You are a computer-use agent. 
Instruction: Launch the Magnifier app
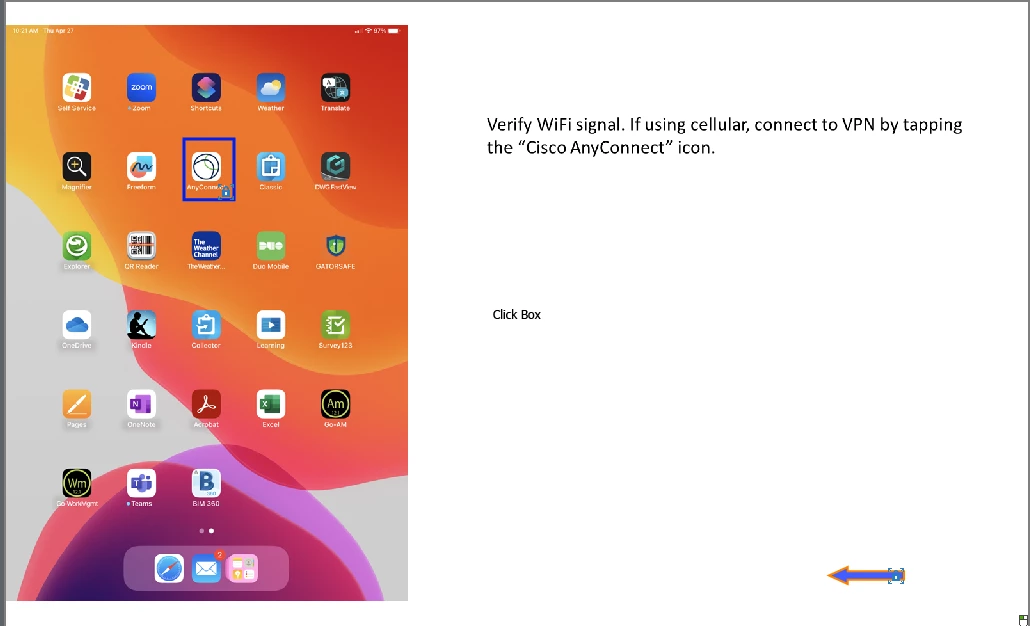[x=77, y=167]
